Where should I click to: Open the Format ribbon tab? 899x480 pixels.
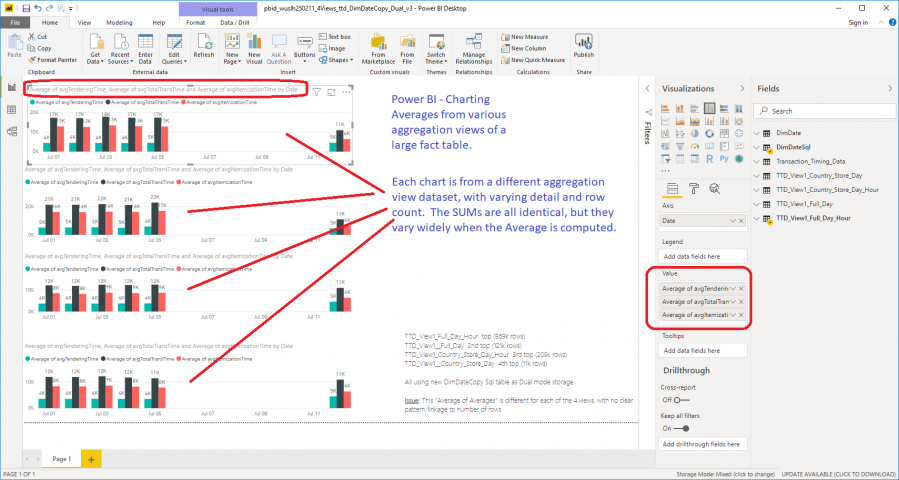pyautogui.click(x=196, y=22)
